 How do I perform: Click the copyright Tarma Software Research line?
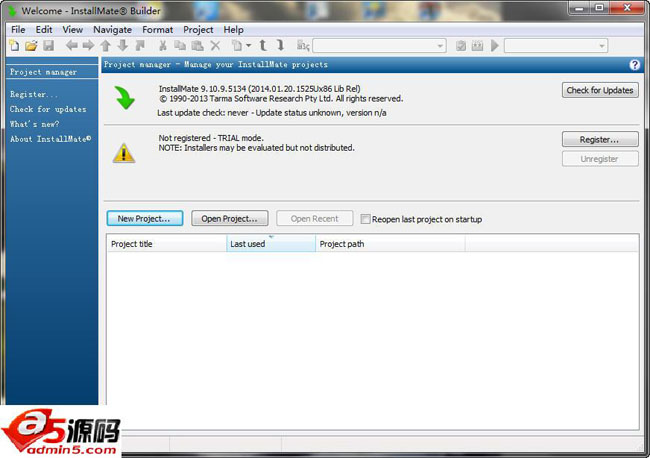(281, 99)
